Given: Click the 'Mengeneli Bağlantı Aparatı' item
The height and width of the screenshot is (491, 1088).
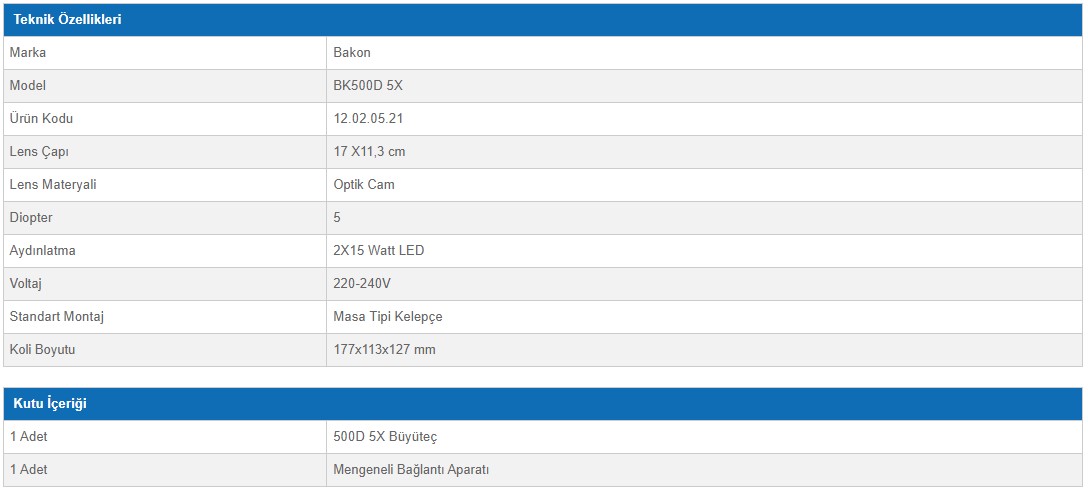Looking at the screenshot, I should coord(411,470).
